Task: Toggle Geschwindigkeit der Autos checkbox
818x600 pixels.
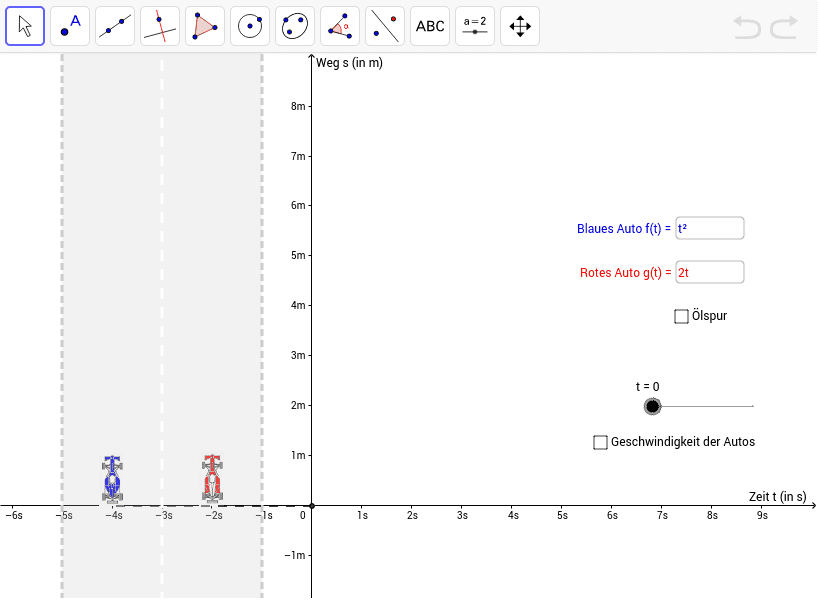Action: 600,442
